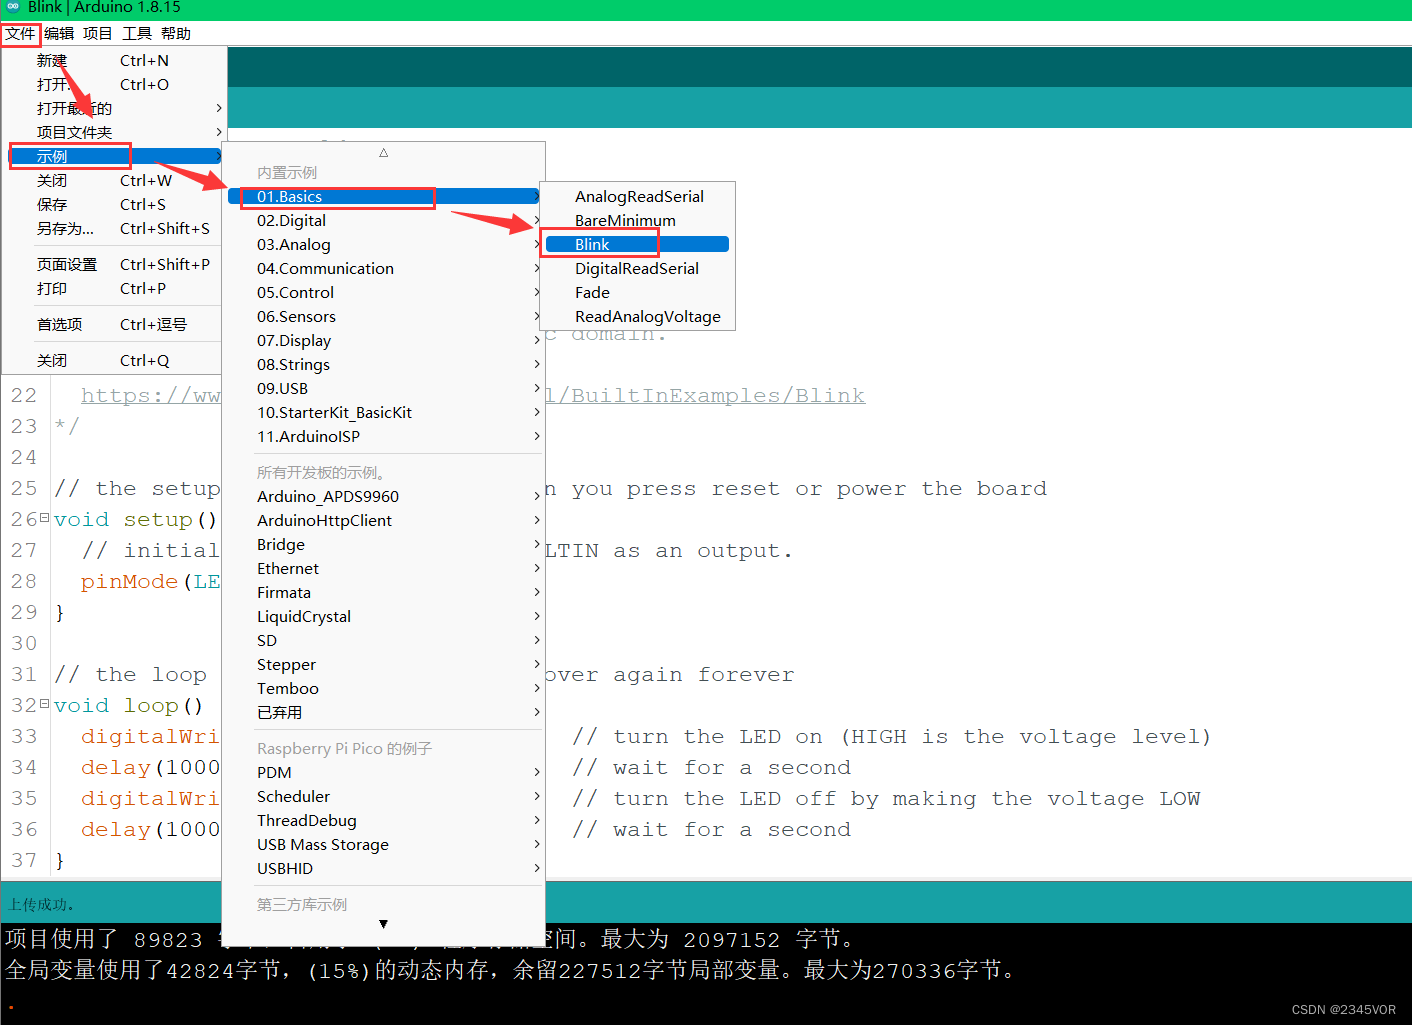The width and height of the screenshot is (1412, 1025).
Task: Open SD library examples
Action: click(384, 640)
